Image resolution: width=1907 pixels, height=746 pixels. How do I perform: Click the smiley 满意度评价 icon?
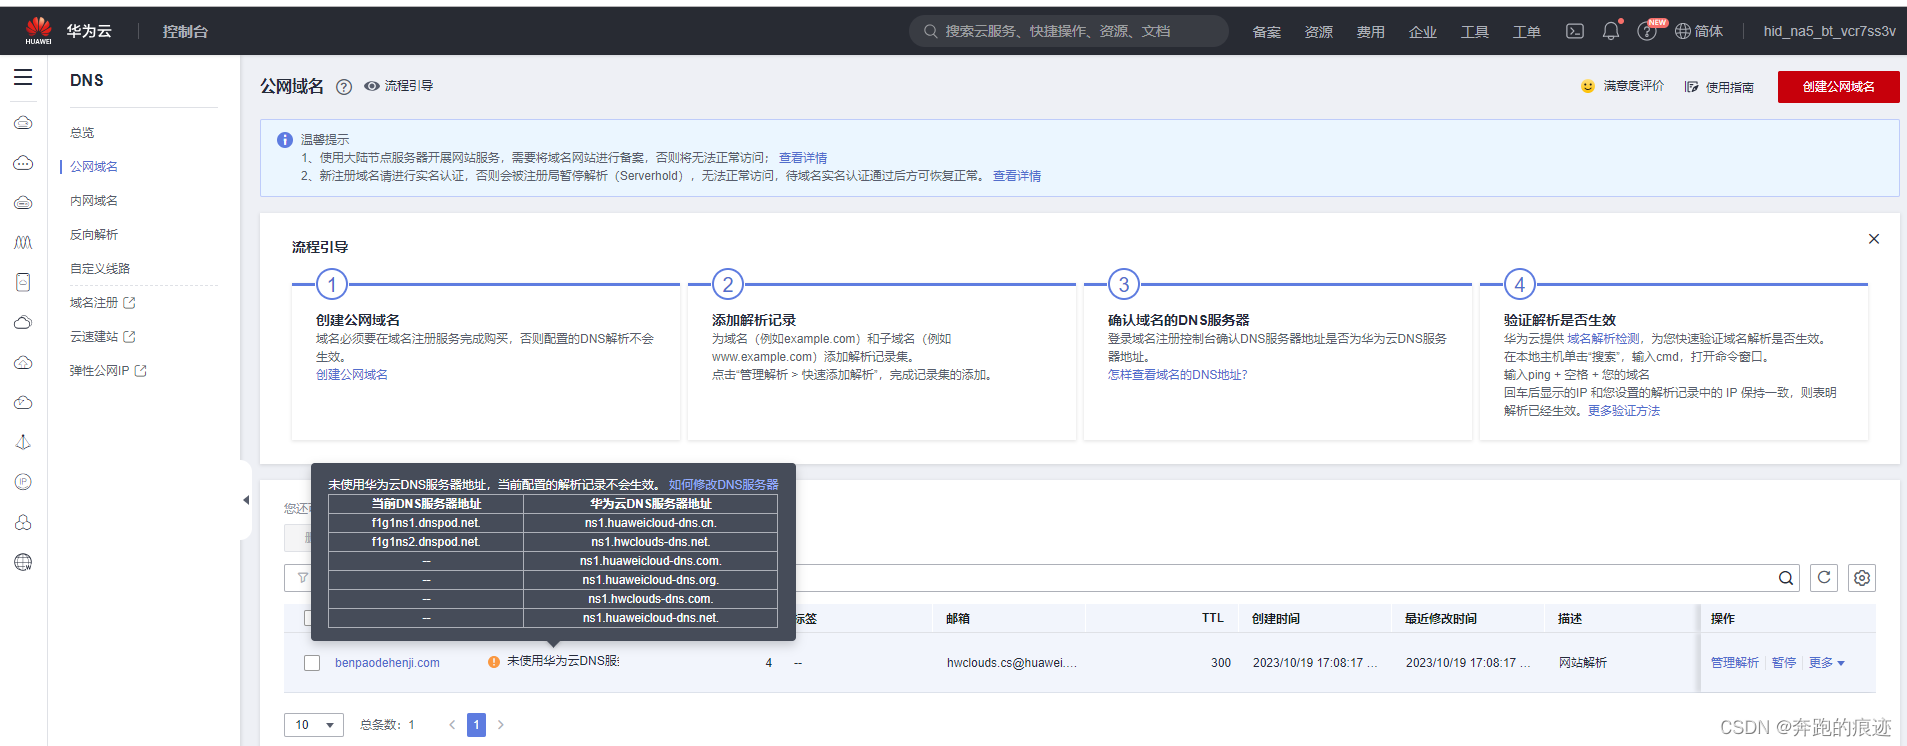[x=1588, y=86]
